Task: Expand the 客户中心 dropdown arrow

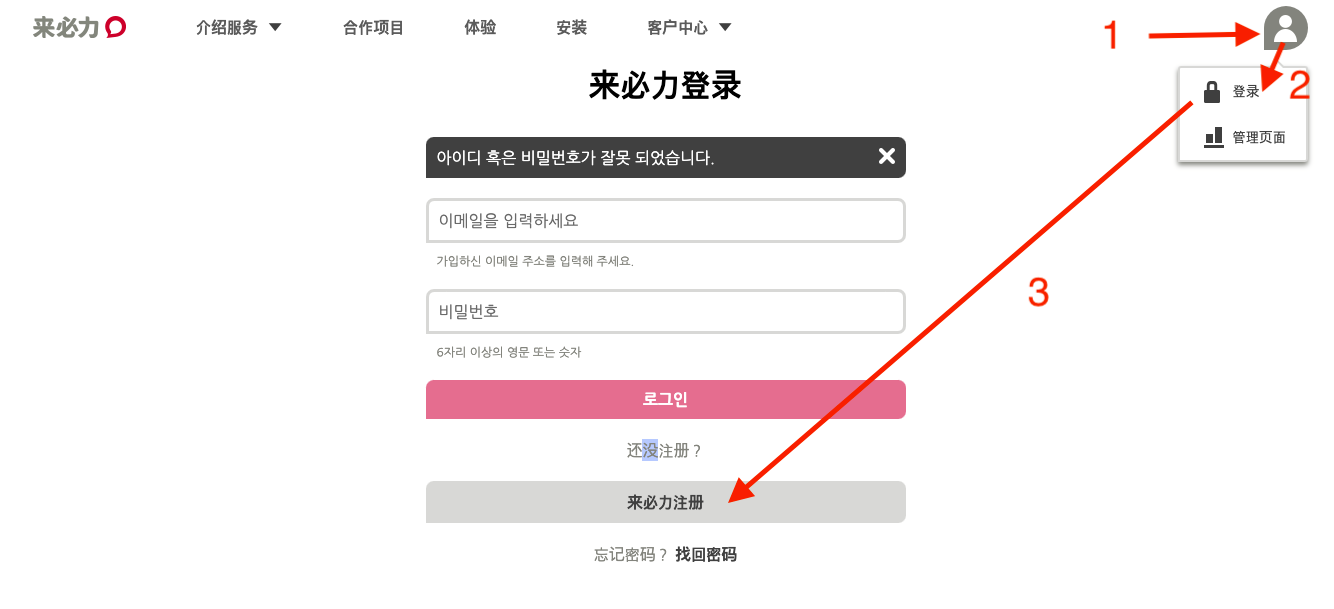Action: 725,27
